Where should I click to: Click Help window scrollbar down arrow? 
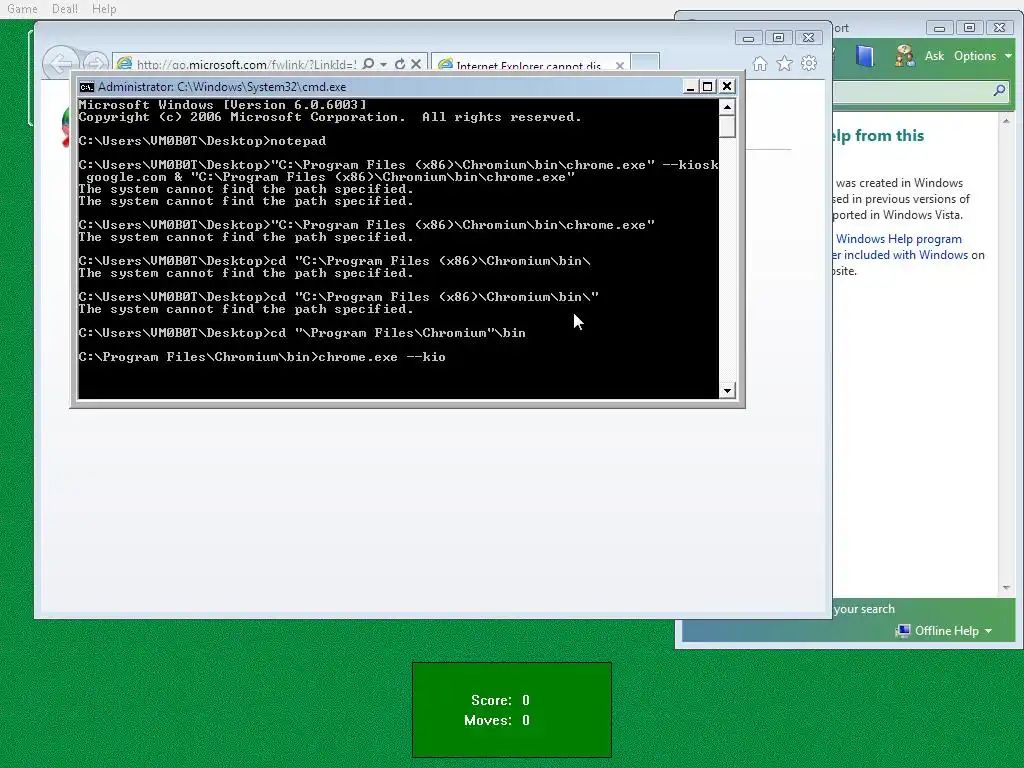(x=1006, y=588)
